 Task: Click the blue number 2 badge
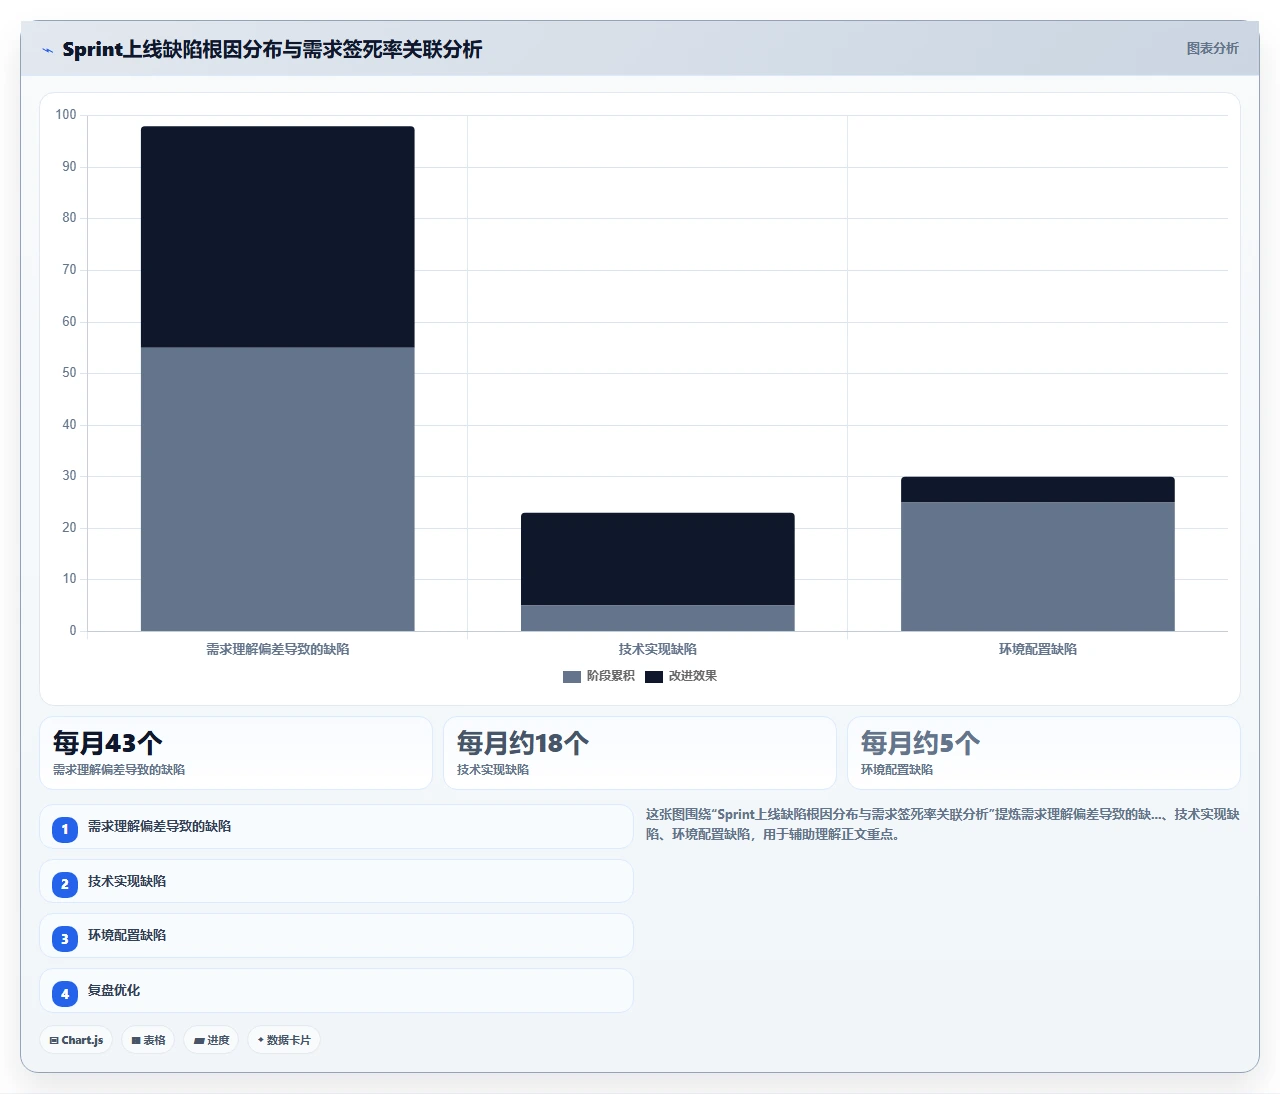tap(65, 884)
